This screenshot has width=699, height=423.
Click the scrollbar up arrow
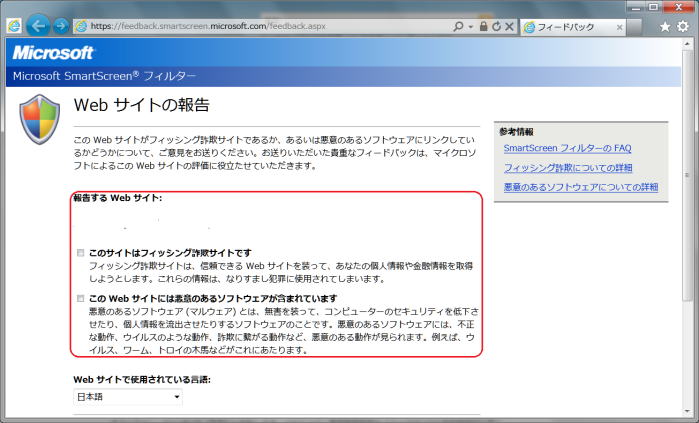click(x=687, y=44)
